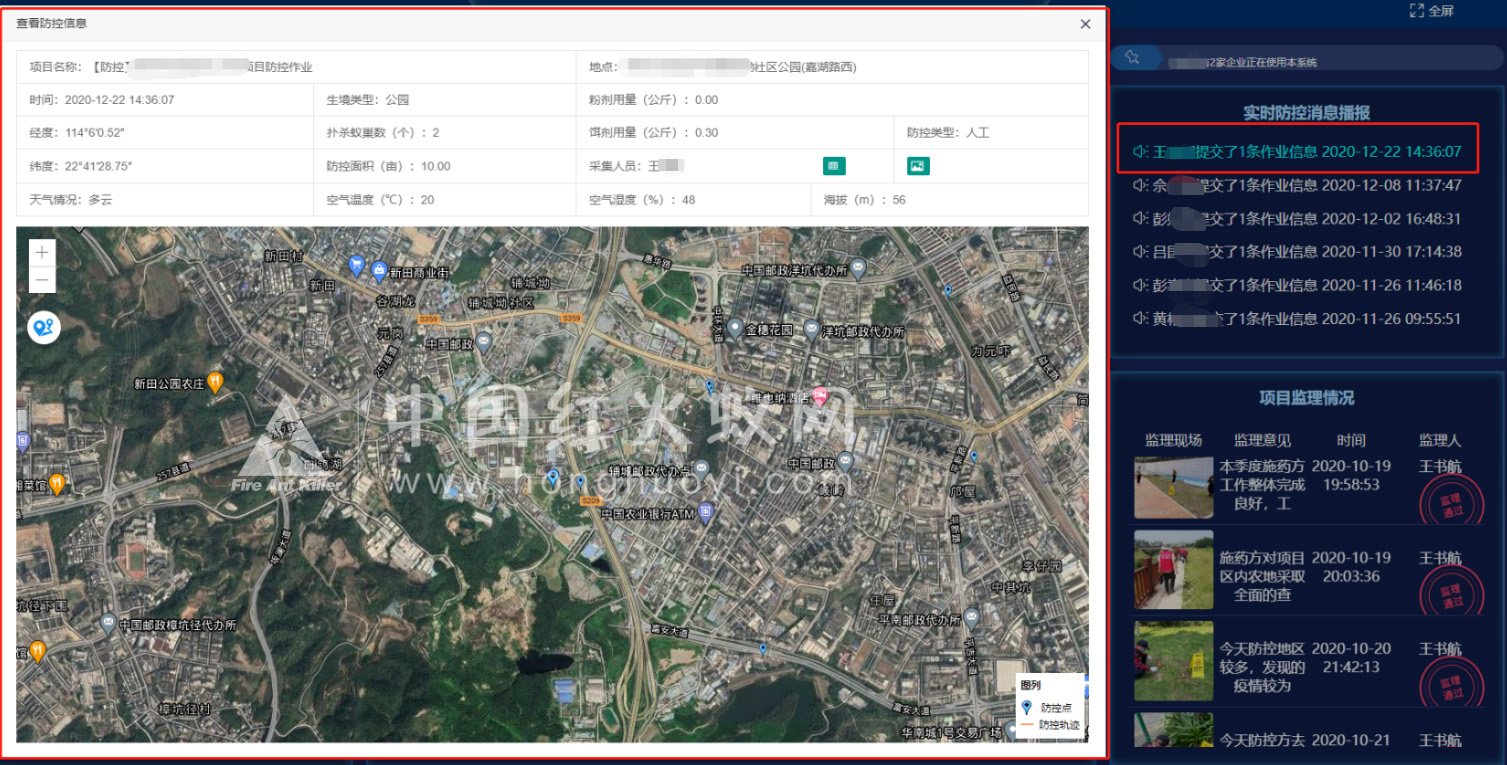The image size is (1507, 765).
Task: Enter fullscreen with the 全屏 icon
Action: pos(1416,11)
